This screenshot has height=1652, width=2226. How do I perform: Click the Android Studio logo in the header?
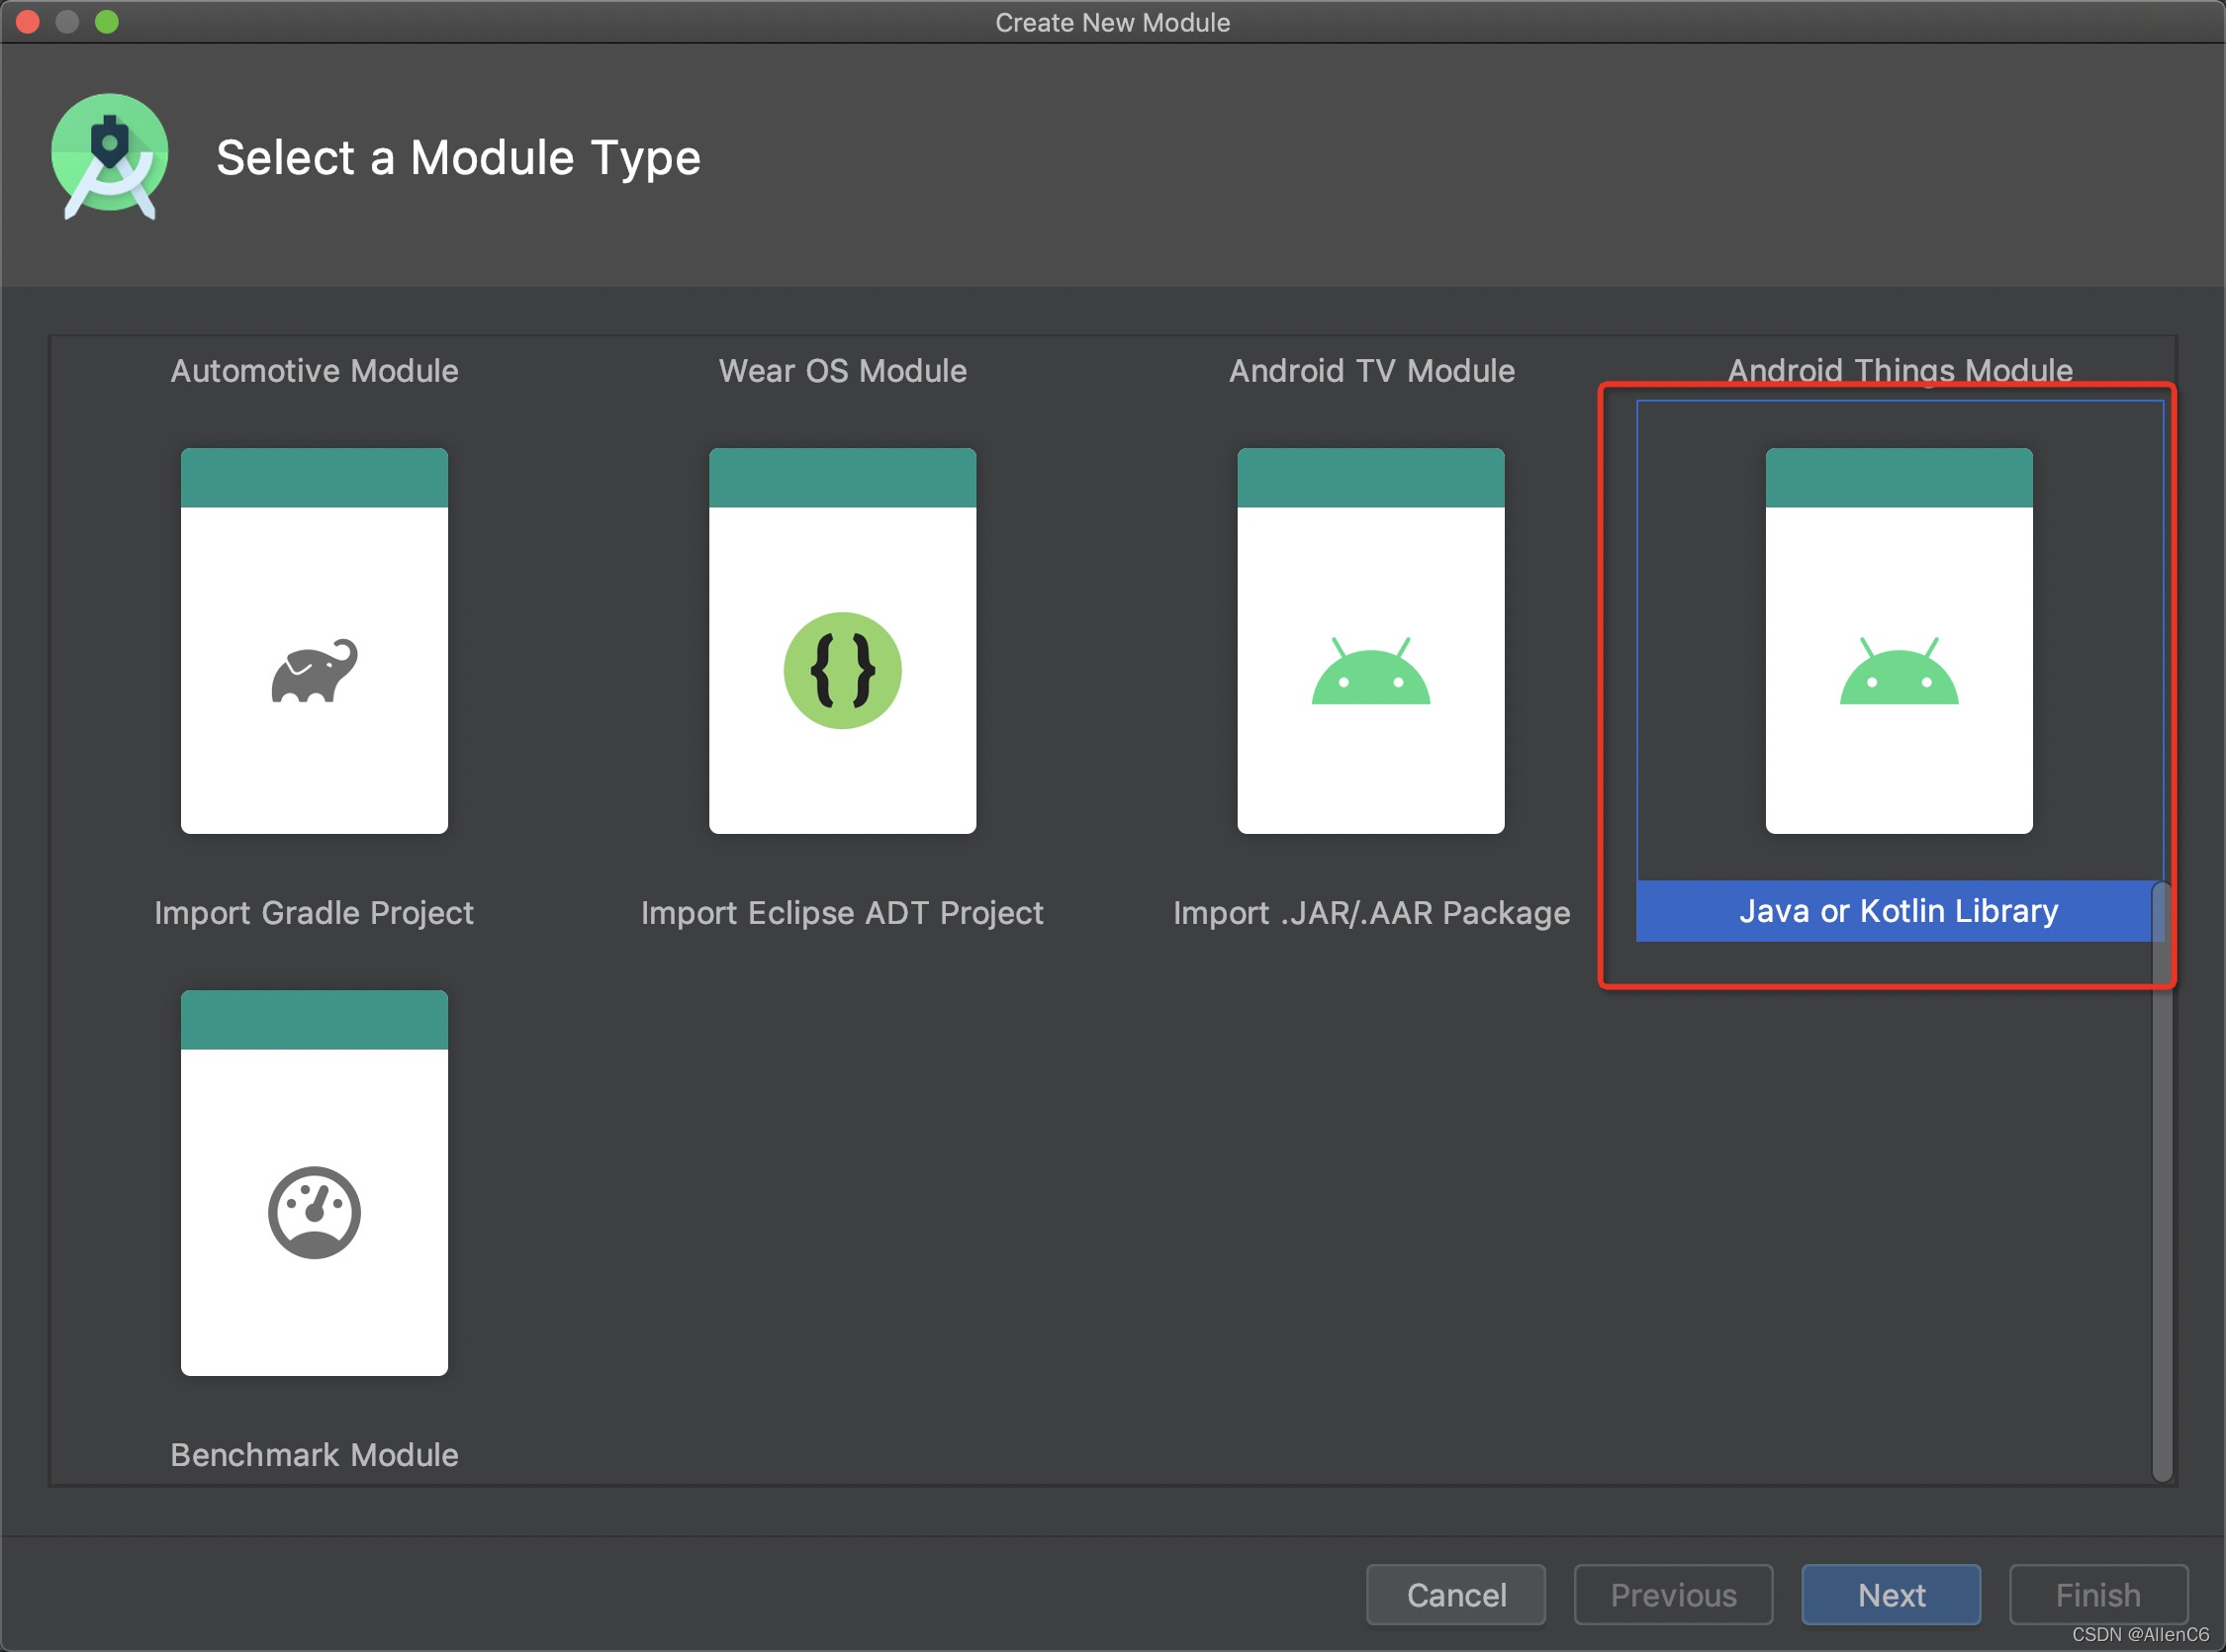click(x=109, y=156)
